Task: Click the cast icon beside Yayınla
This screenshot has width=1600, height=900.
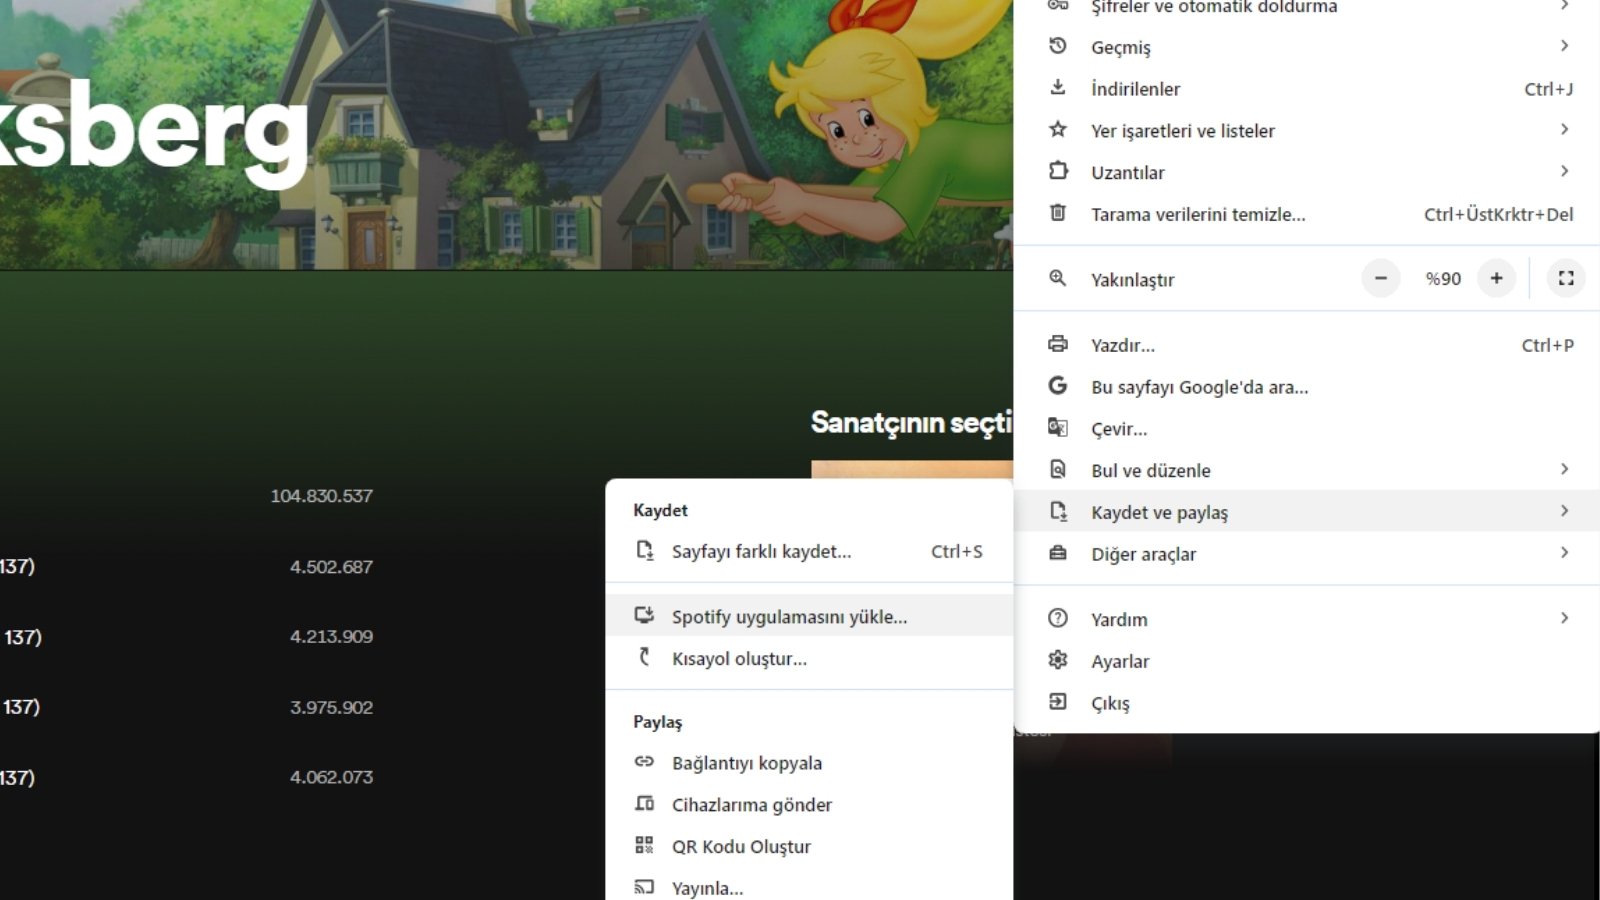Action: click(x=644, y=887)
